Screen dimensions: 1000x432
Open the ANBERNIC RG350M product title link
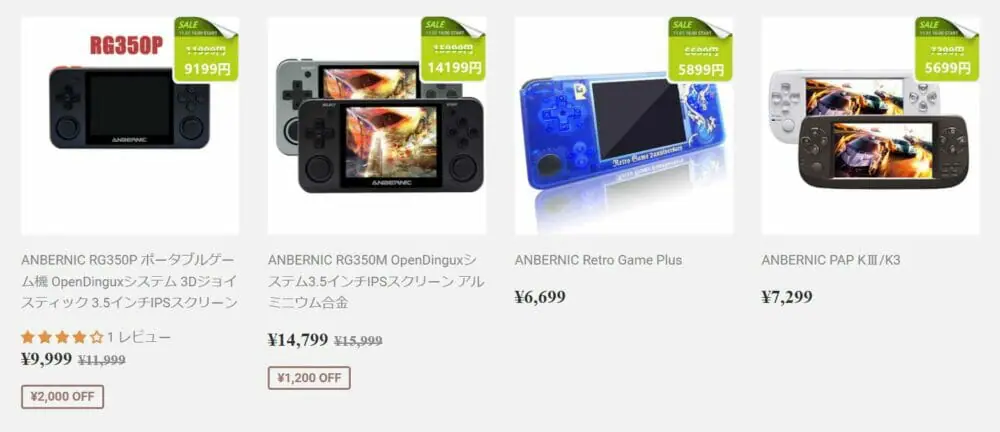376,281
